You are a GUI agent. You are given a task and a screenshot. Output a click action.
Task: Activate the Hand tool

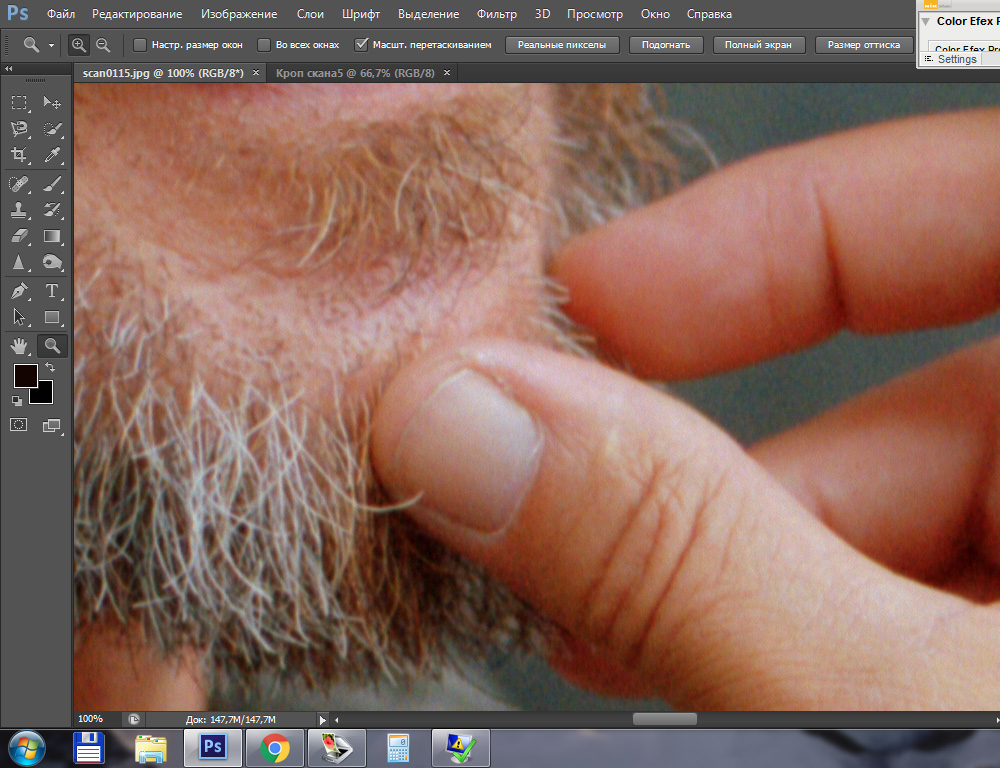pos(19,346)
